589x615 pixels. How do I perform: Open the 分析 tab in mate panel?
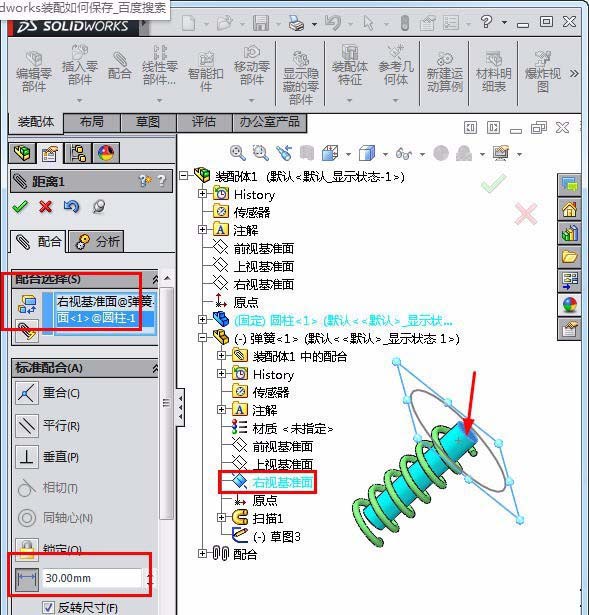pos(96,241)
